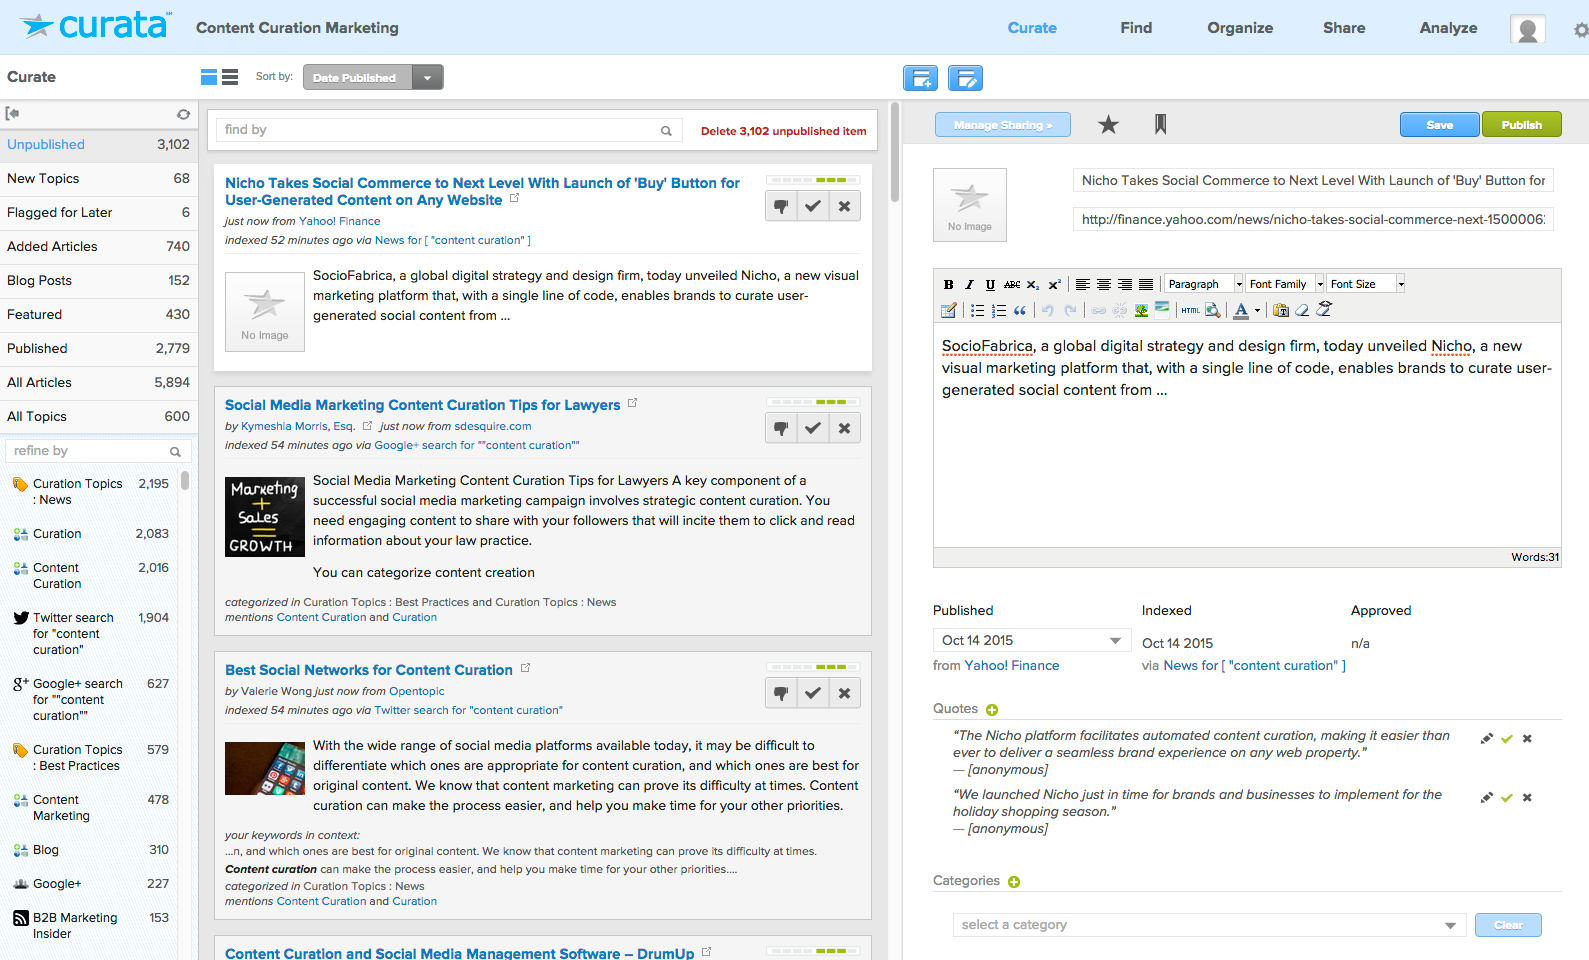Switch to the compact list view
This screenshot has height=960, width=1589.
230,77
